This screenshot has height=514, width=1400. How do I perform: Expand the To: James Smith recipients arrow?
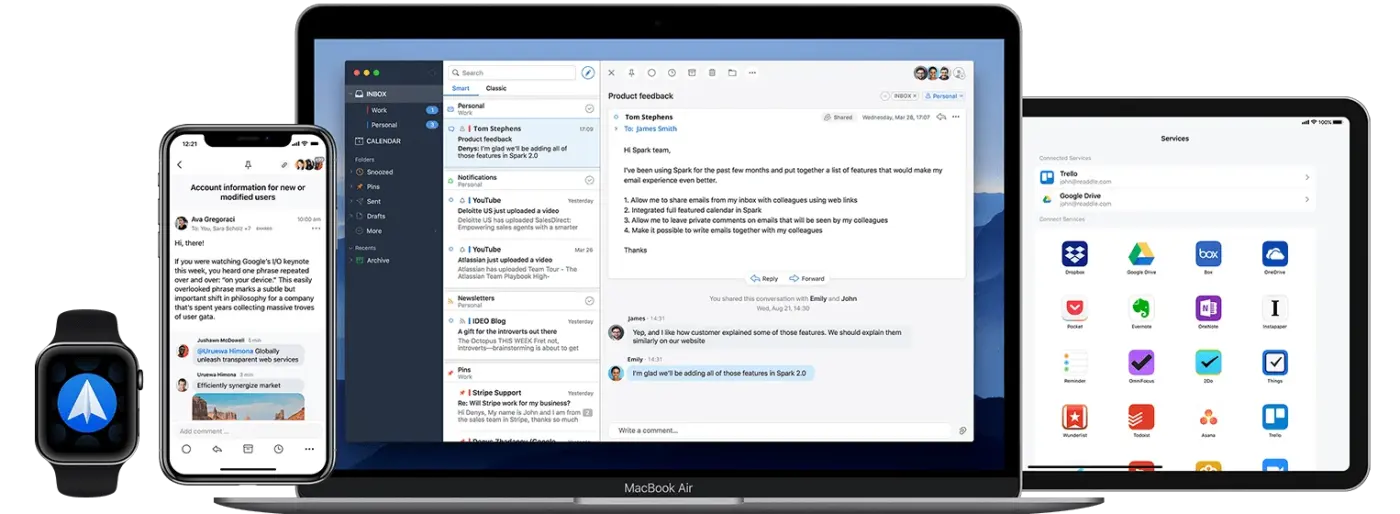tap(616, 129)
